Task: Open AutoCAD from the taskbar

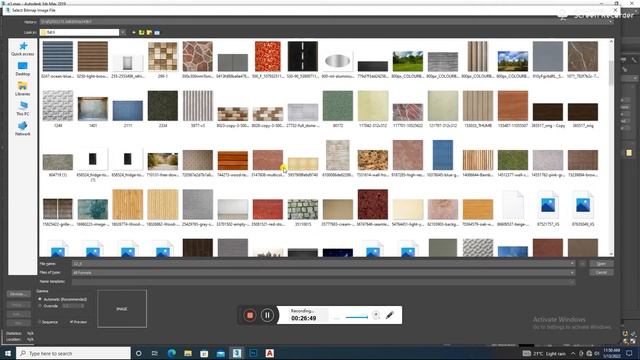Action: point(269,353)
